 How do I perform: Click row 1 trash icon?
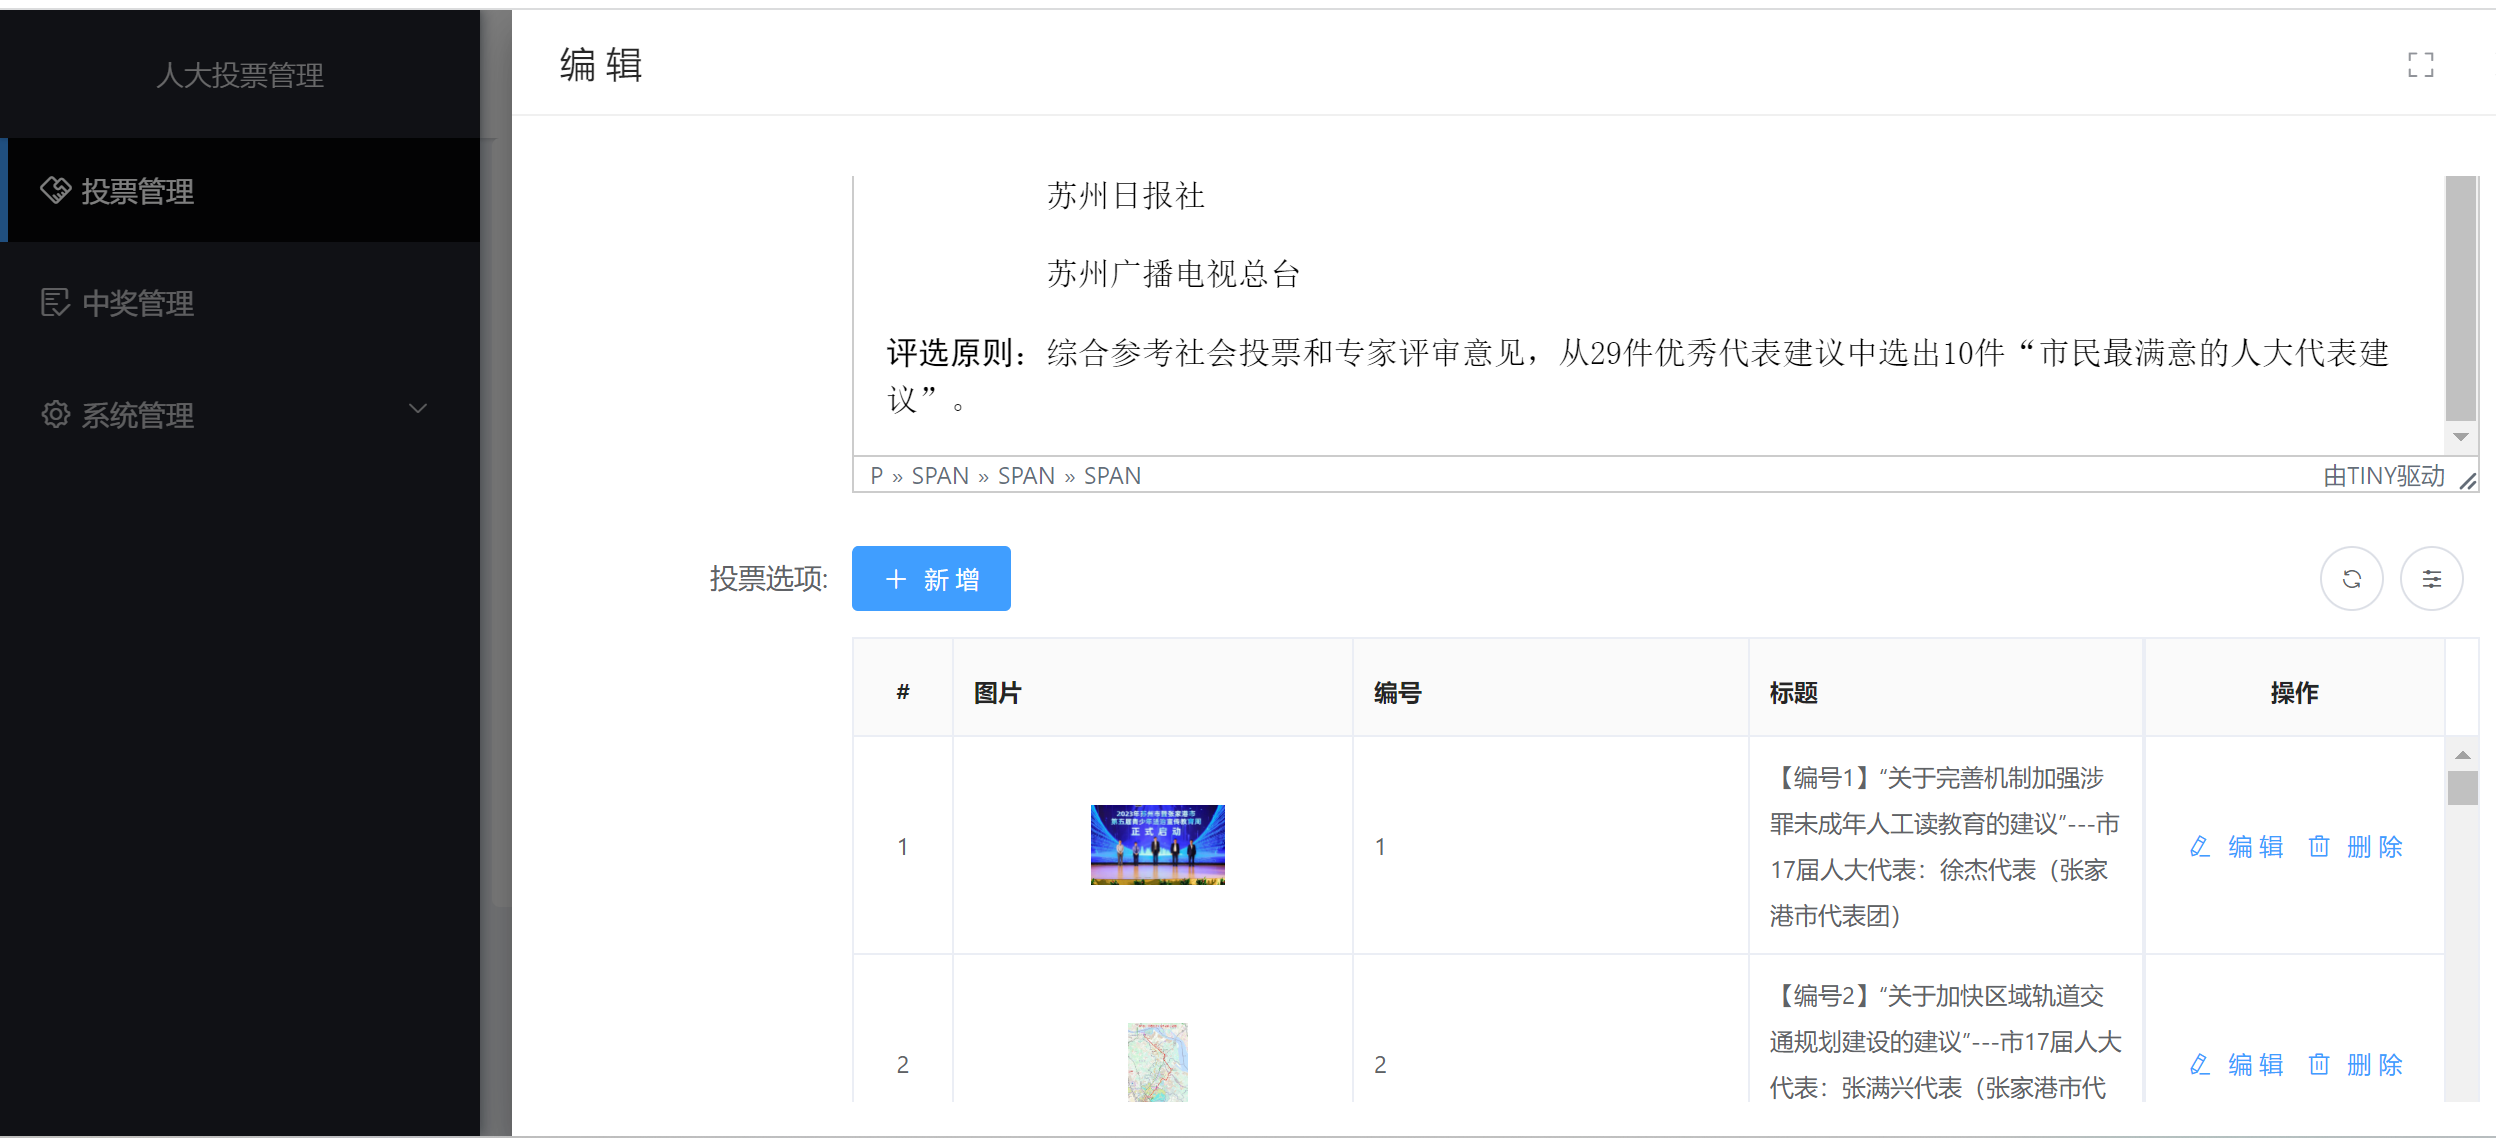click(2319, 846)
